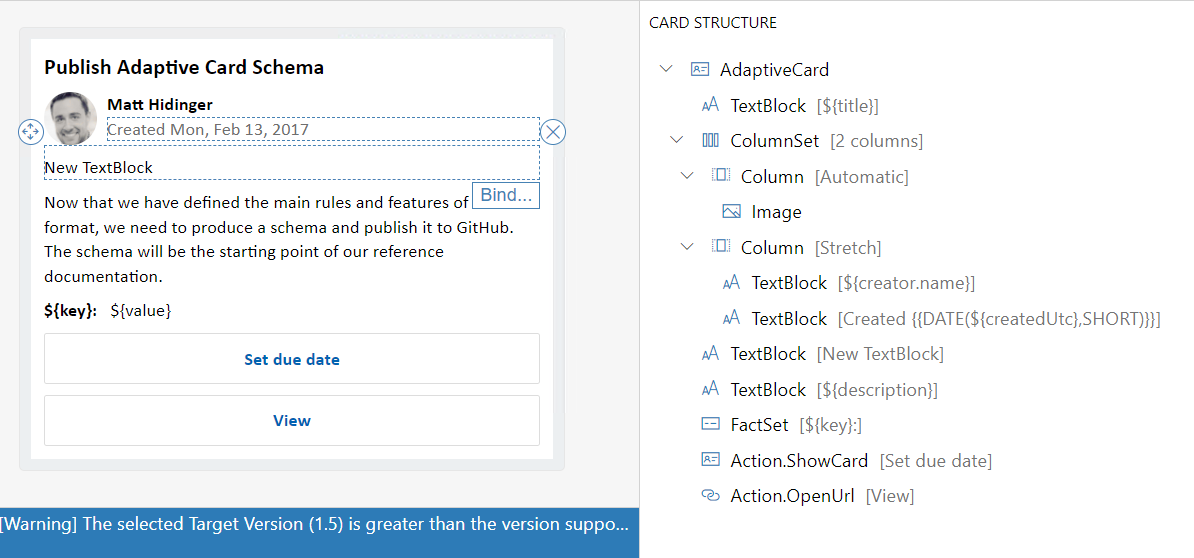Image resolution: width=1194 pixels, height=558 pixels.
Task: Click the Bind... button
Action: click(506, 195)
